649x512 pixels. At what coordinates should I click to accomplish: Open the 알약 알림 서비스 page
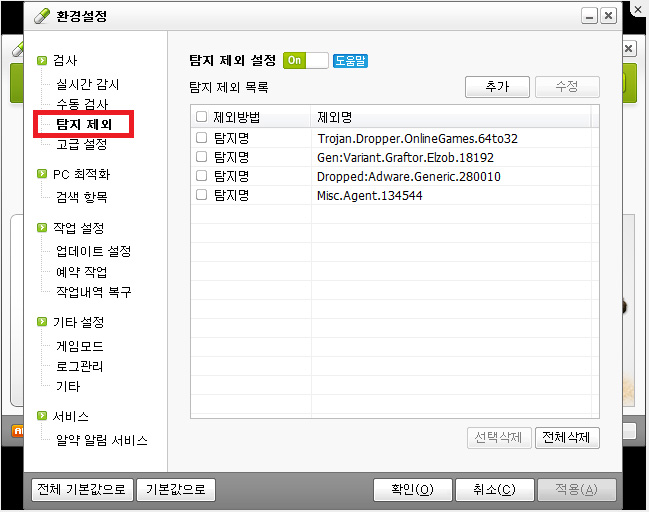pos(102,440)
